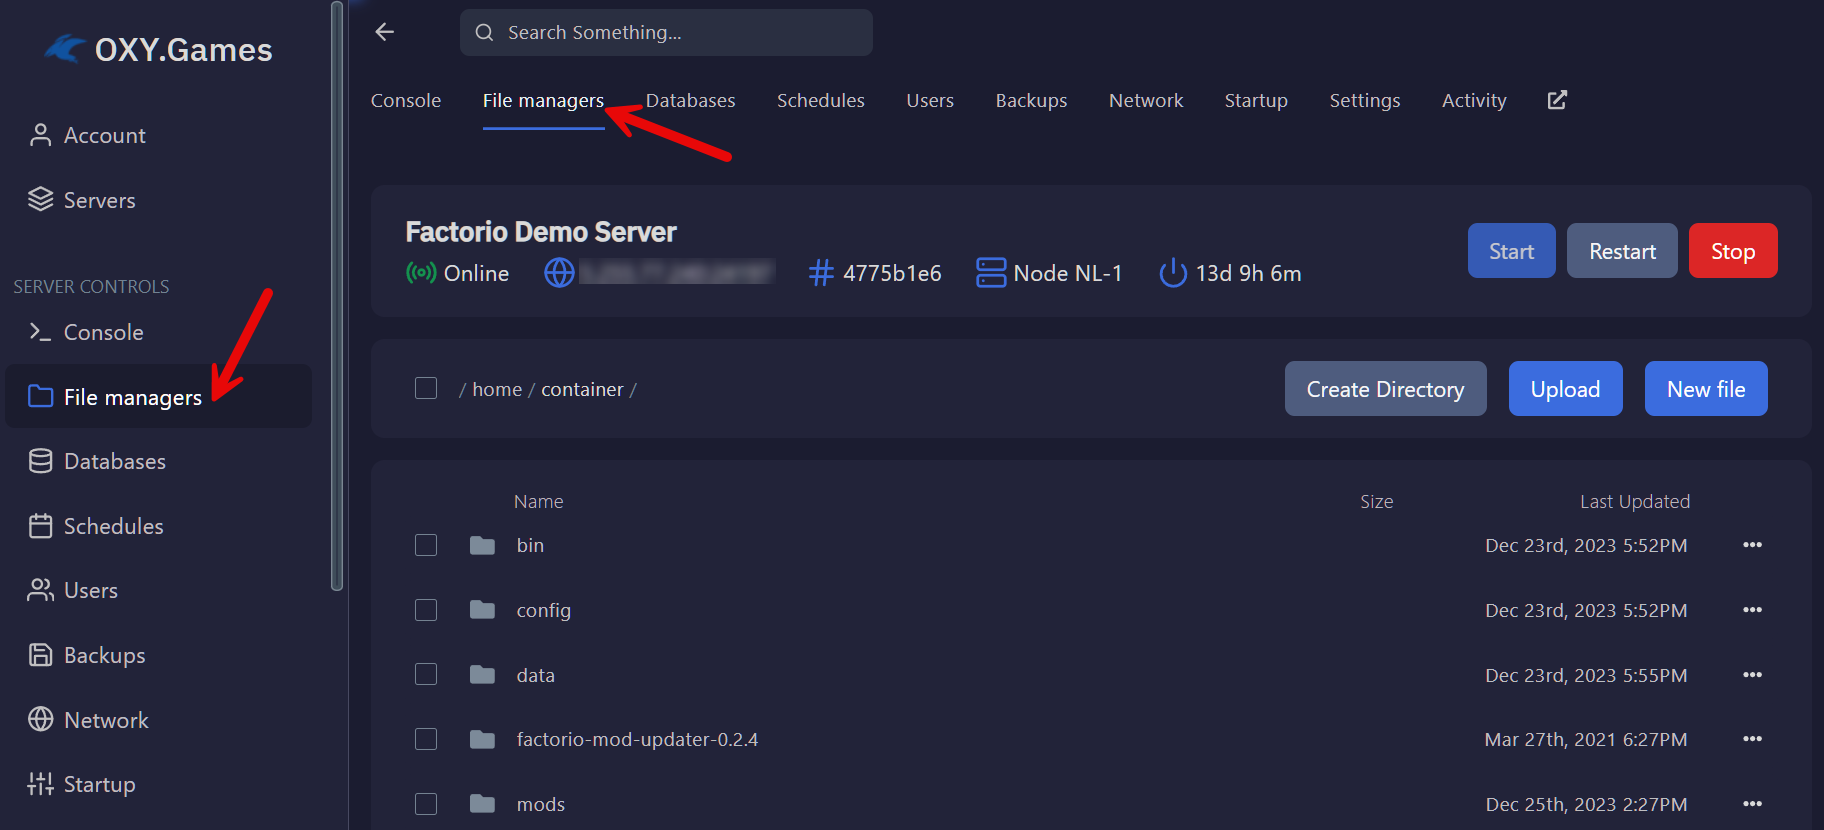Check the mods folder checkbox
The width and height of the screenshot is (1824, 830).
click(x=426, y=804)
